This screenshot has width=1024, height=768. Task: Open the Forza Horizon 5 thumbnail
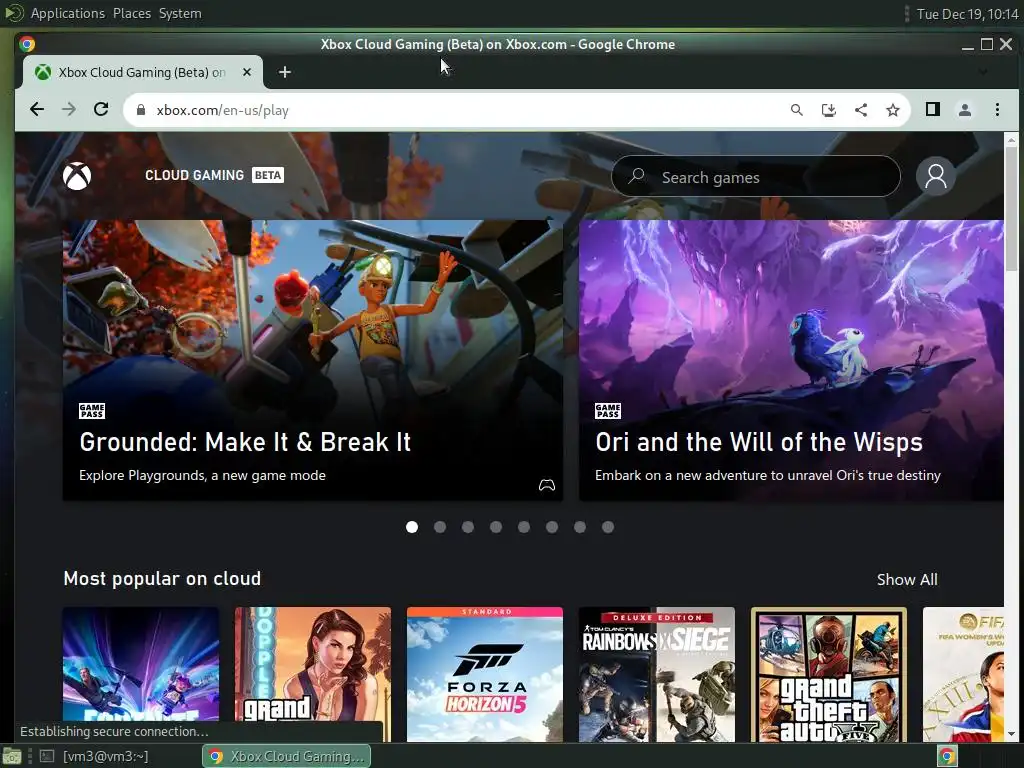tap(485, 675)
